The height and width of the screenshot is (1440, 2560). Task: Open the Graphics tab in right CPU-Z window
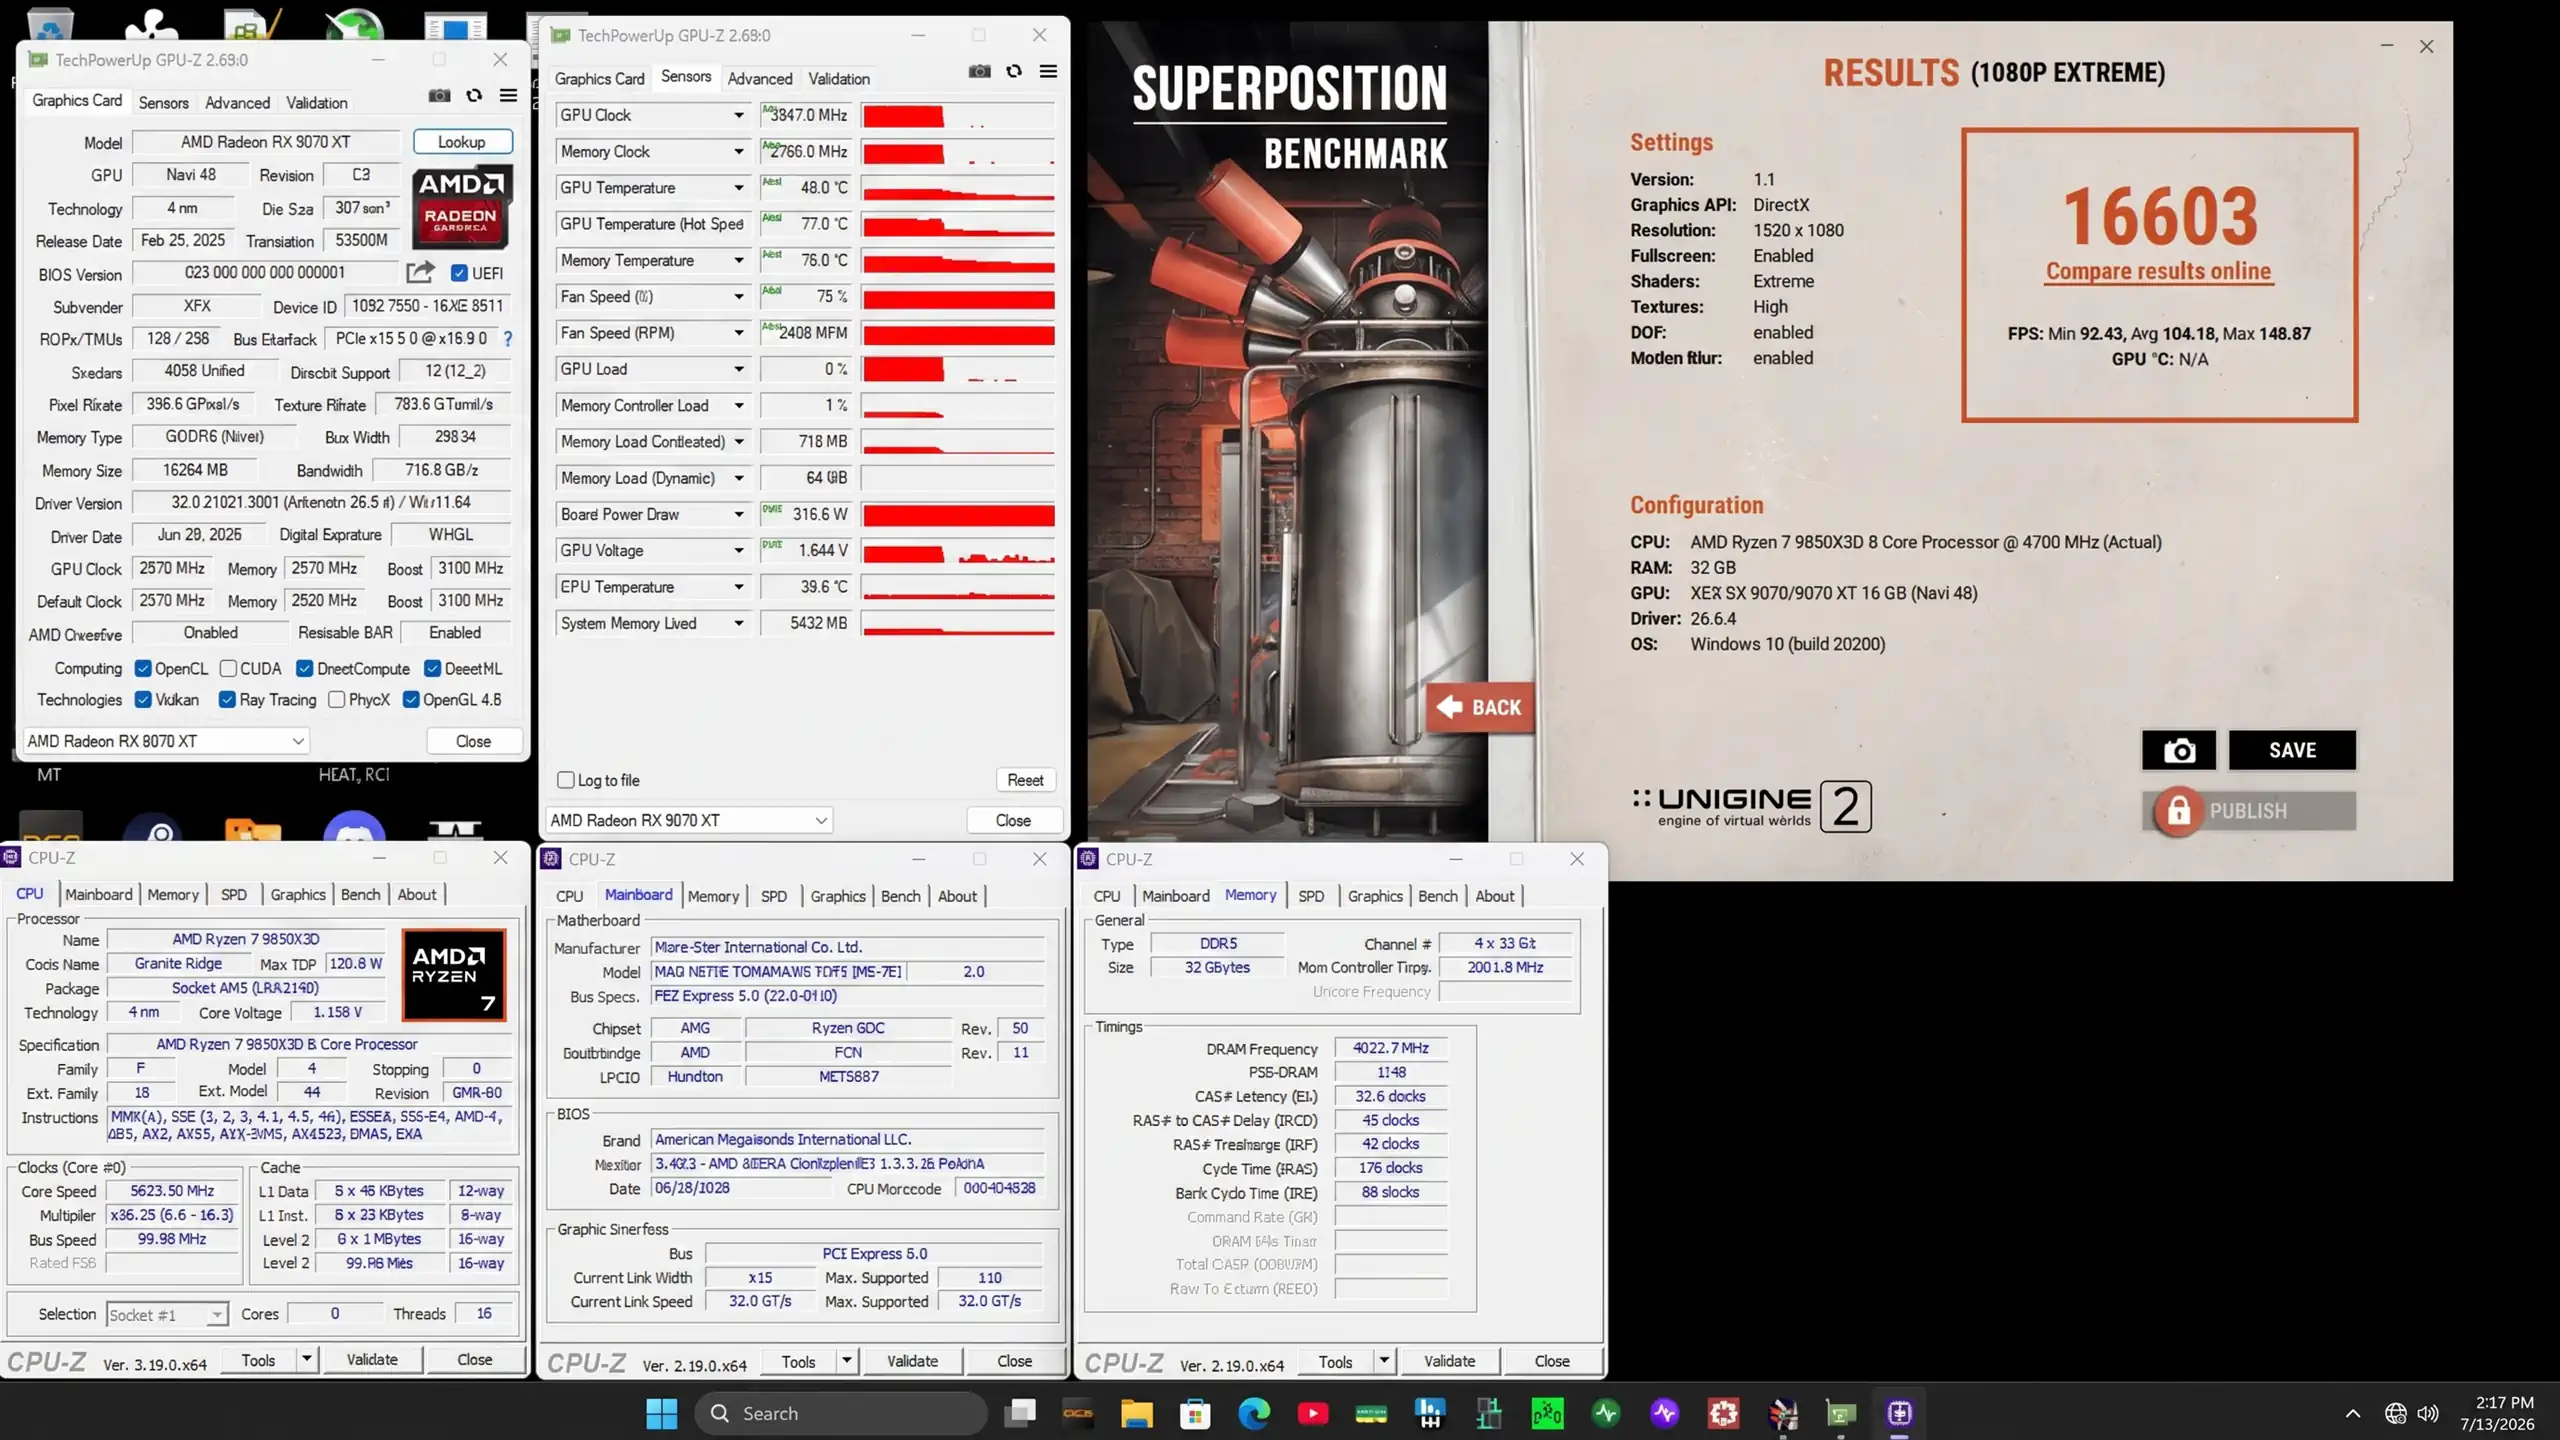point(1375,897)
